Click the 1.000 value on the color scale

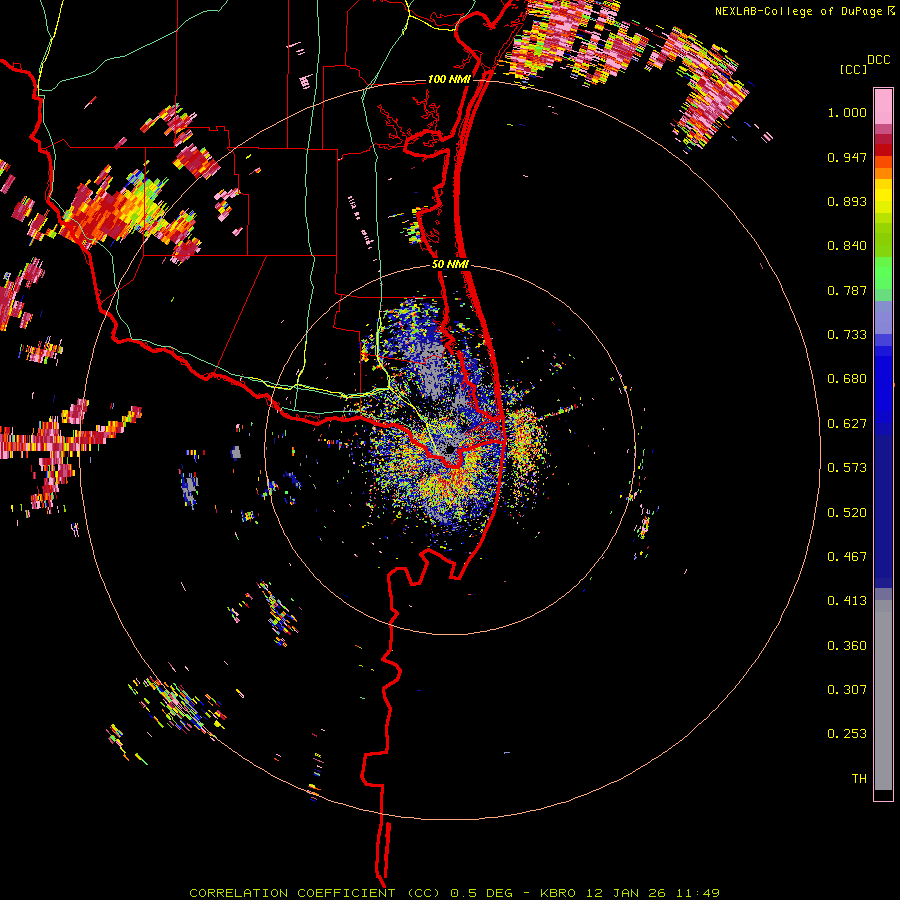click(847, 112)
